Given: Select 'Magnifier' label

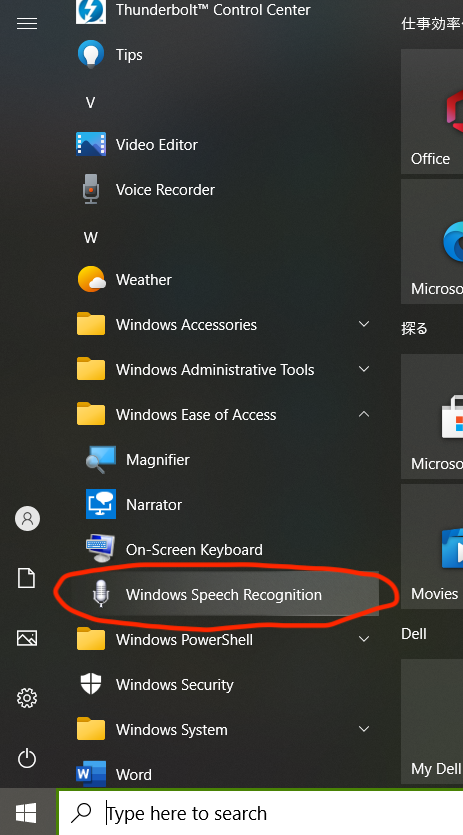Looking at the screenshot, I should (x=158, y=460).
